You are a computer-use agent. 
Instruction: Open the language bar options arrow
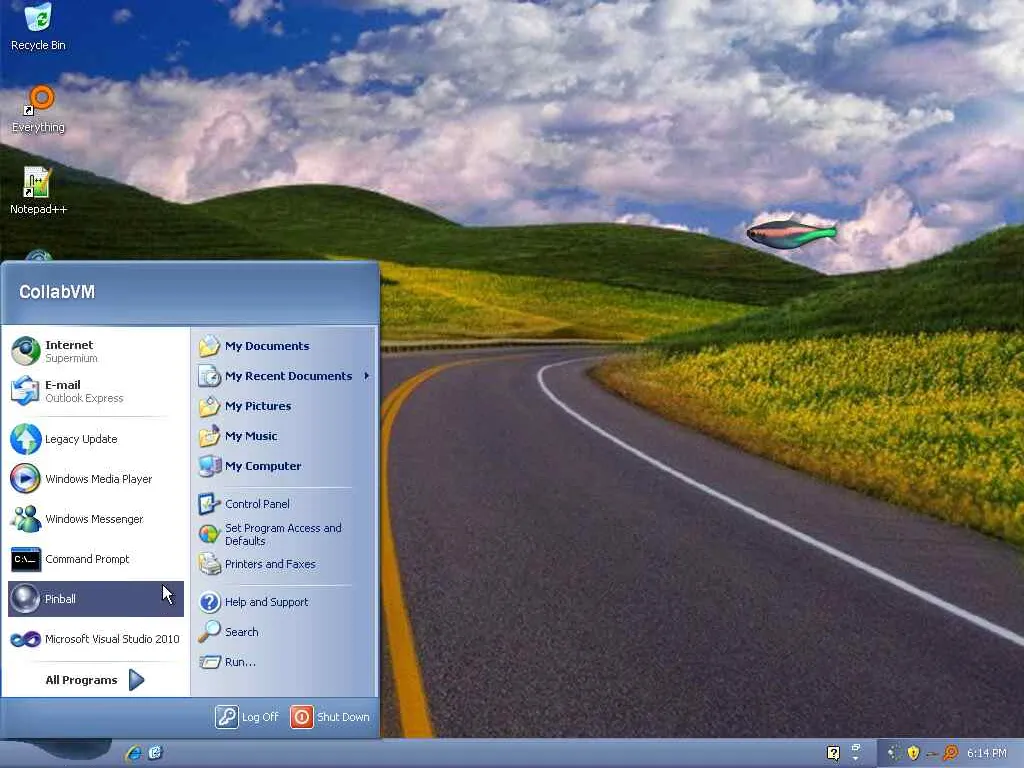[856, 758]
